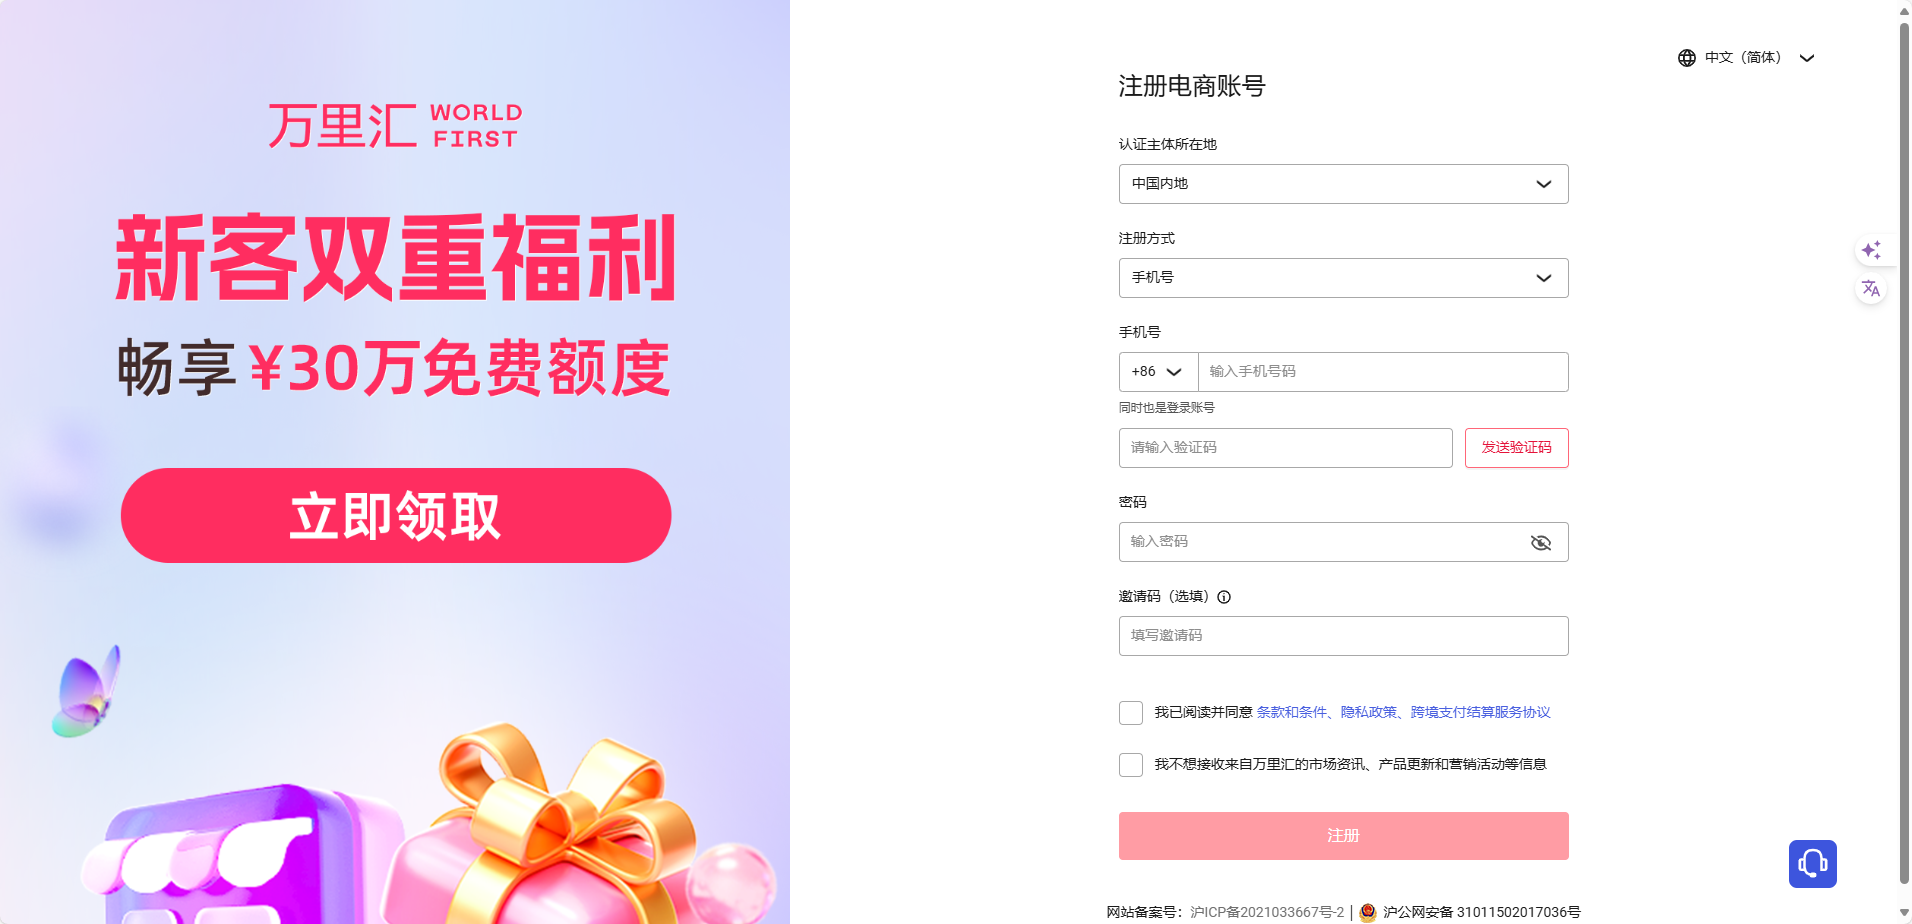Open the 手机号 registration method dropdown
The image size is (1912, 924).
point(1343,278)
